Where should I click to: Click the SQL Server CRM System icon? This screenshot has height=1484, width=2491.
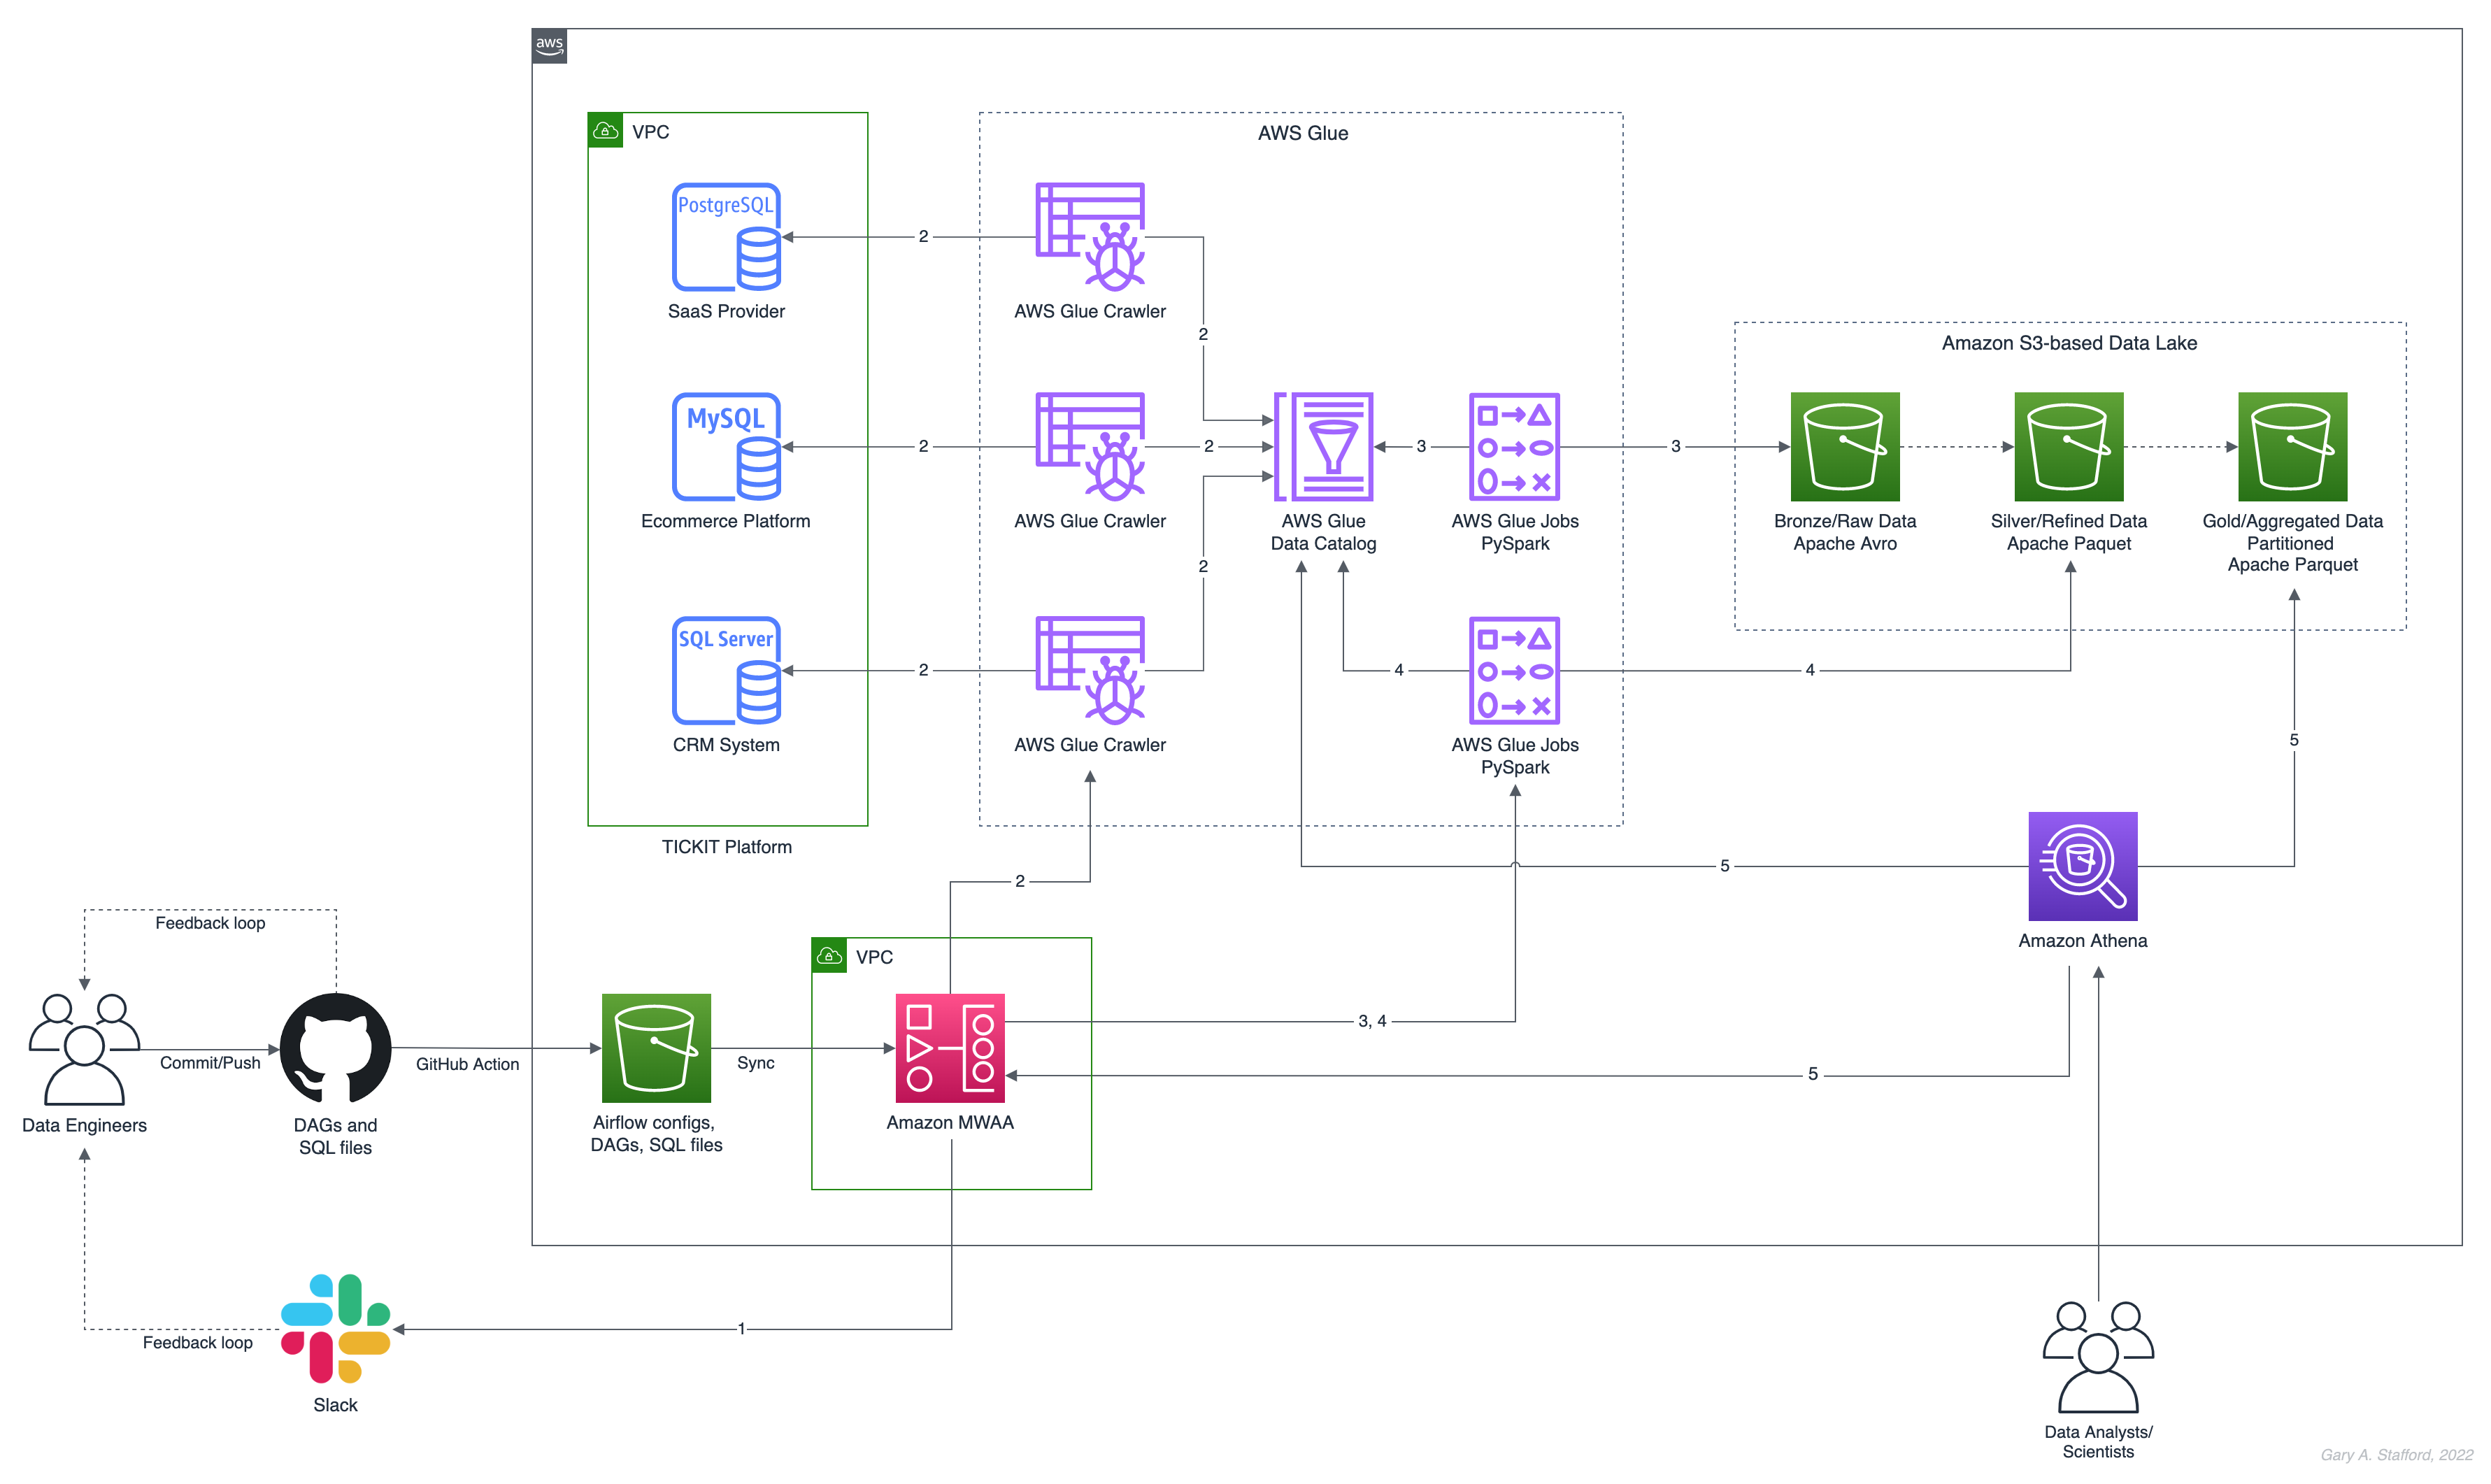726,670
